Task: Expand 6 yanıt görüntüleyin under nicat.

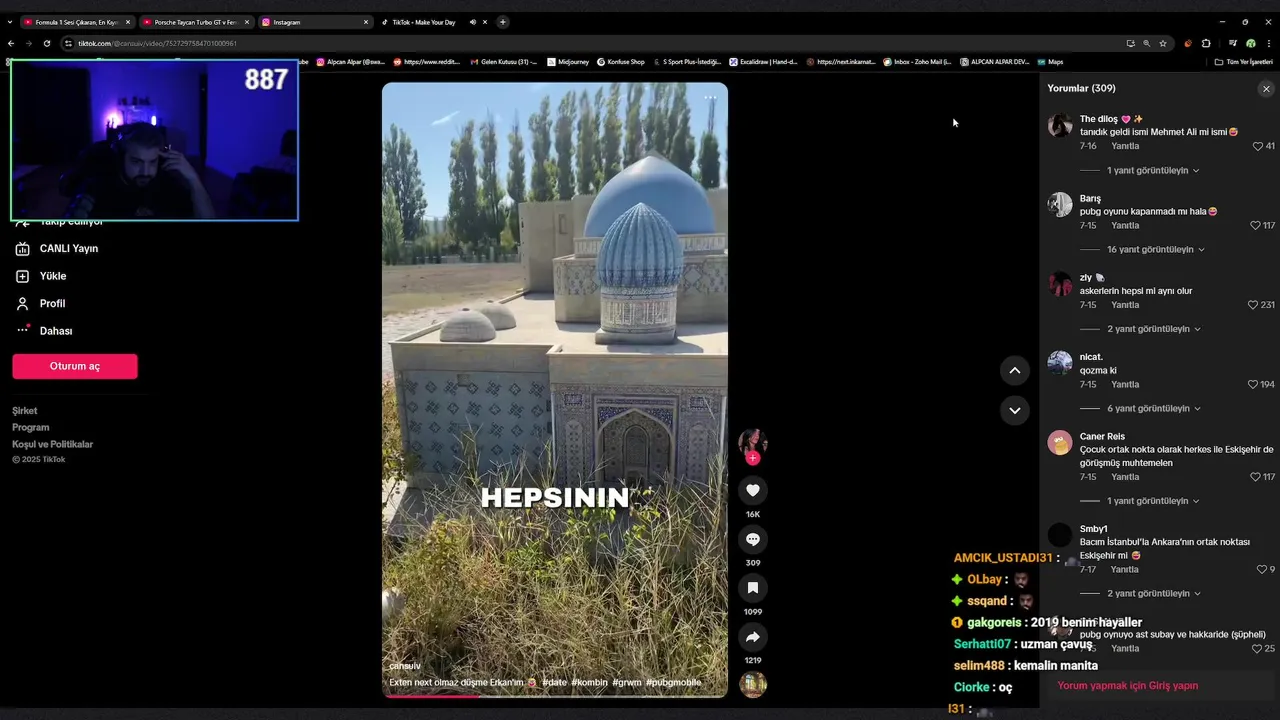Action: pyautogui.click(x=1153, y=409)
